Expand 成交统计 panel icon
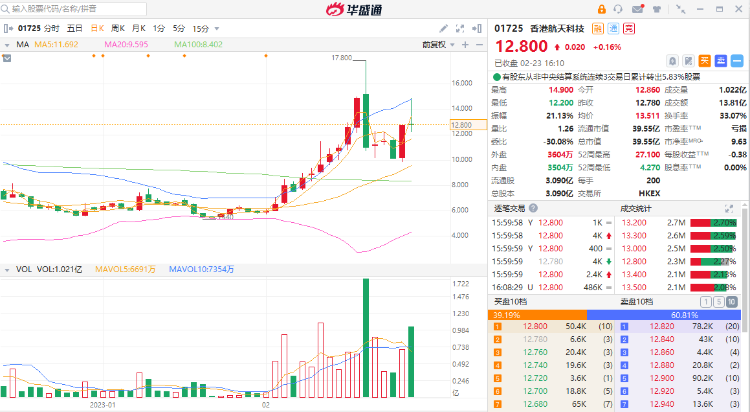 [729, 209]
